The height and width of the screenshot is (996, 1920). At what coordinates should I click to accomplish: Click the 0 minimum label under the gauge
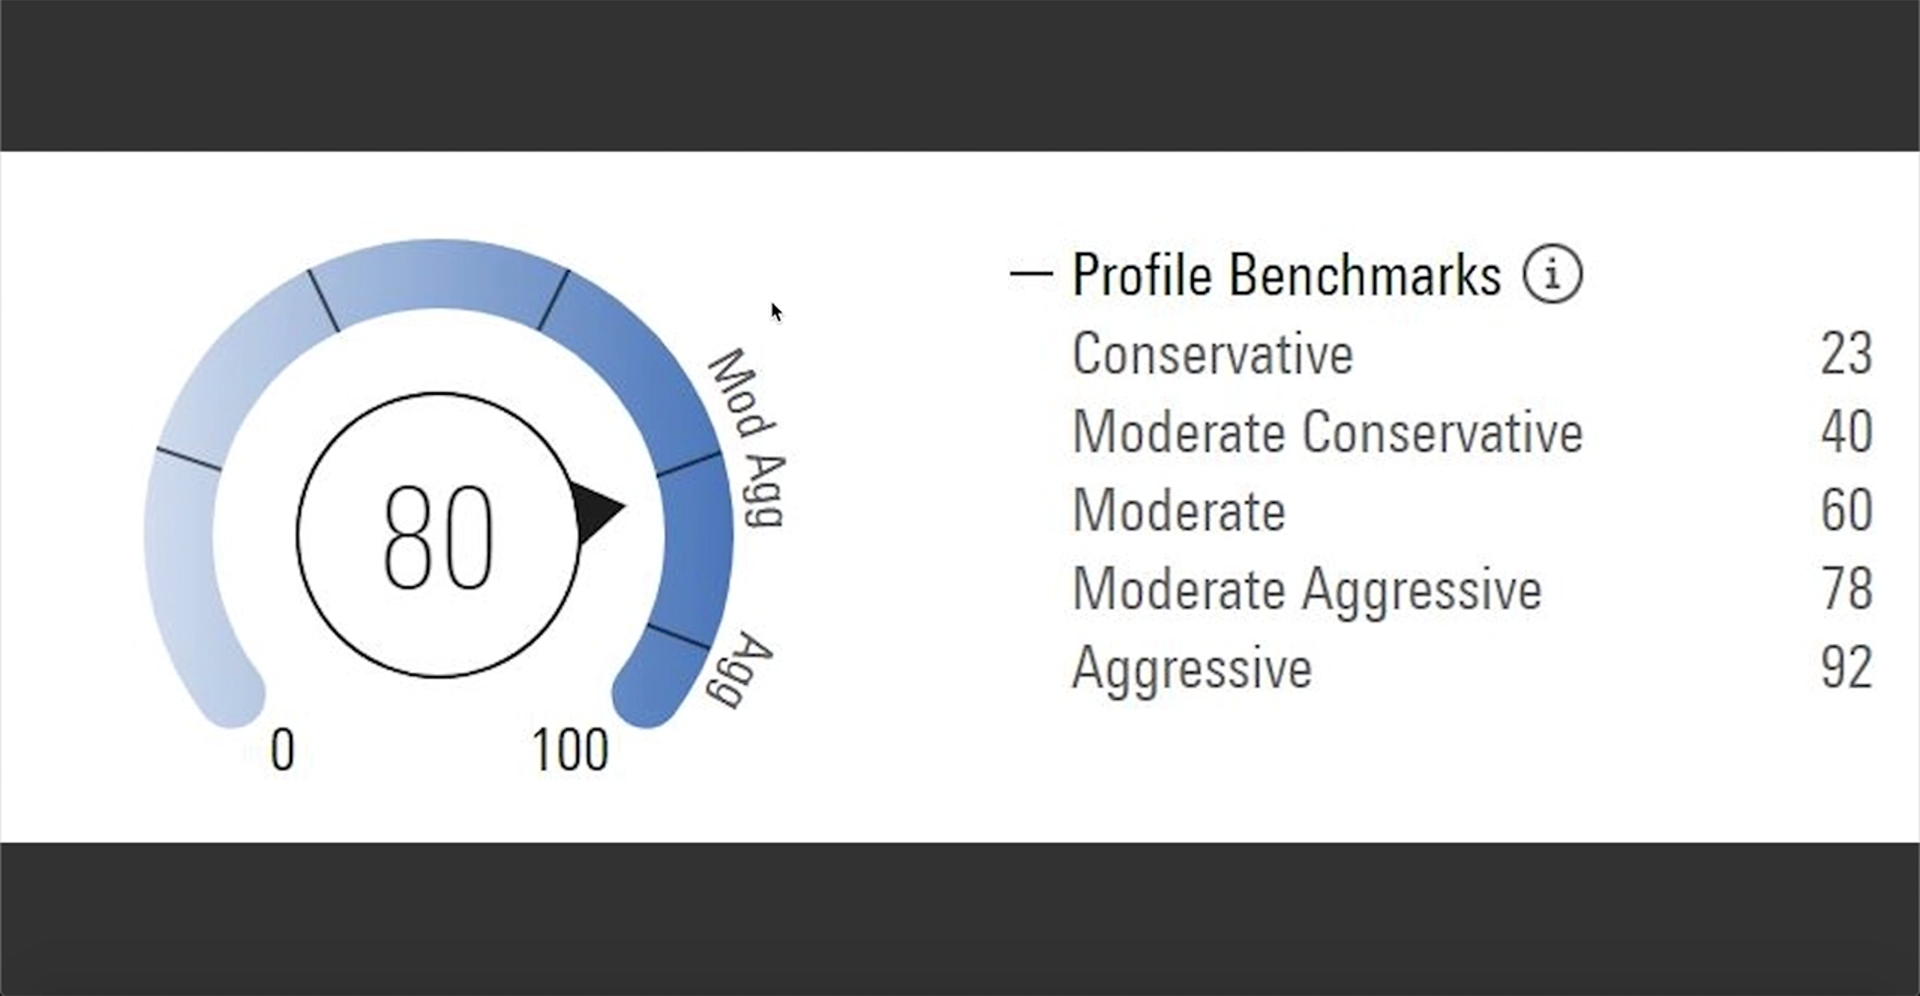point(282,750)
